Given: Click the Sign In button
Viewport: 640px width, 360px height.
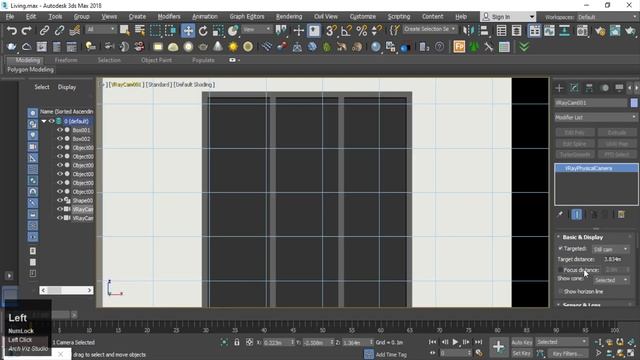Looking at the screenshot, I should (x=508, y=17).
